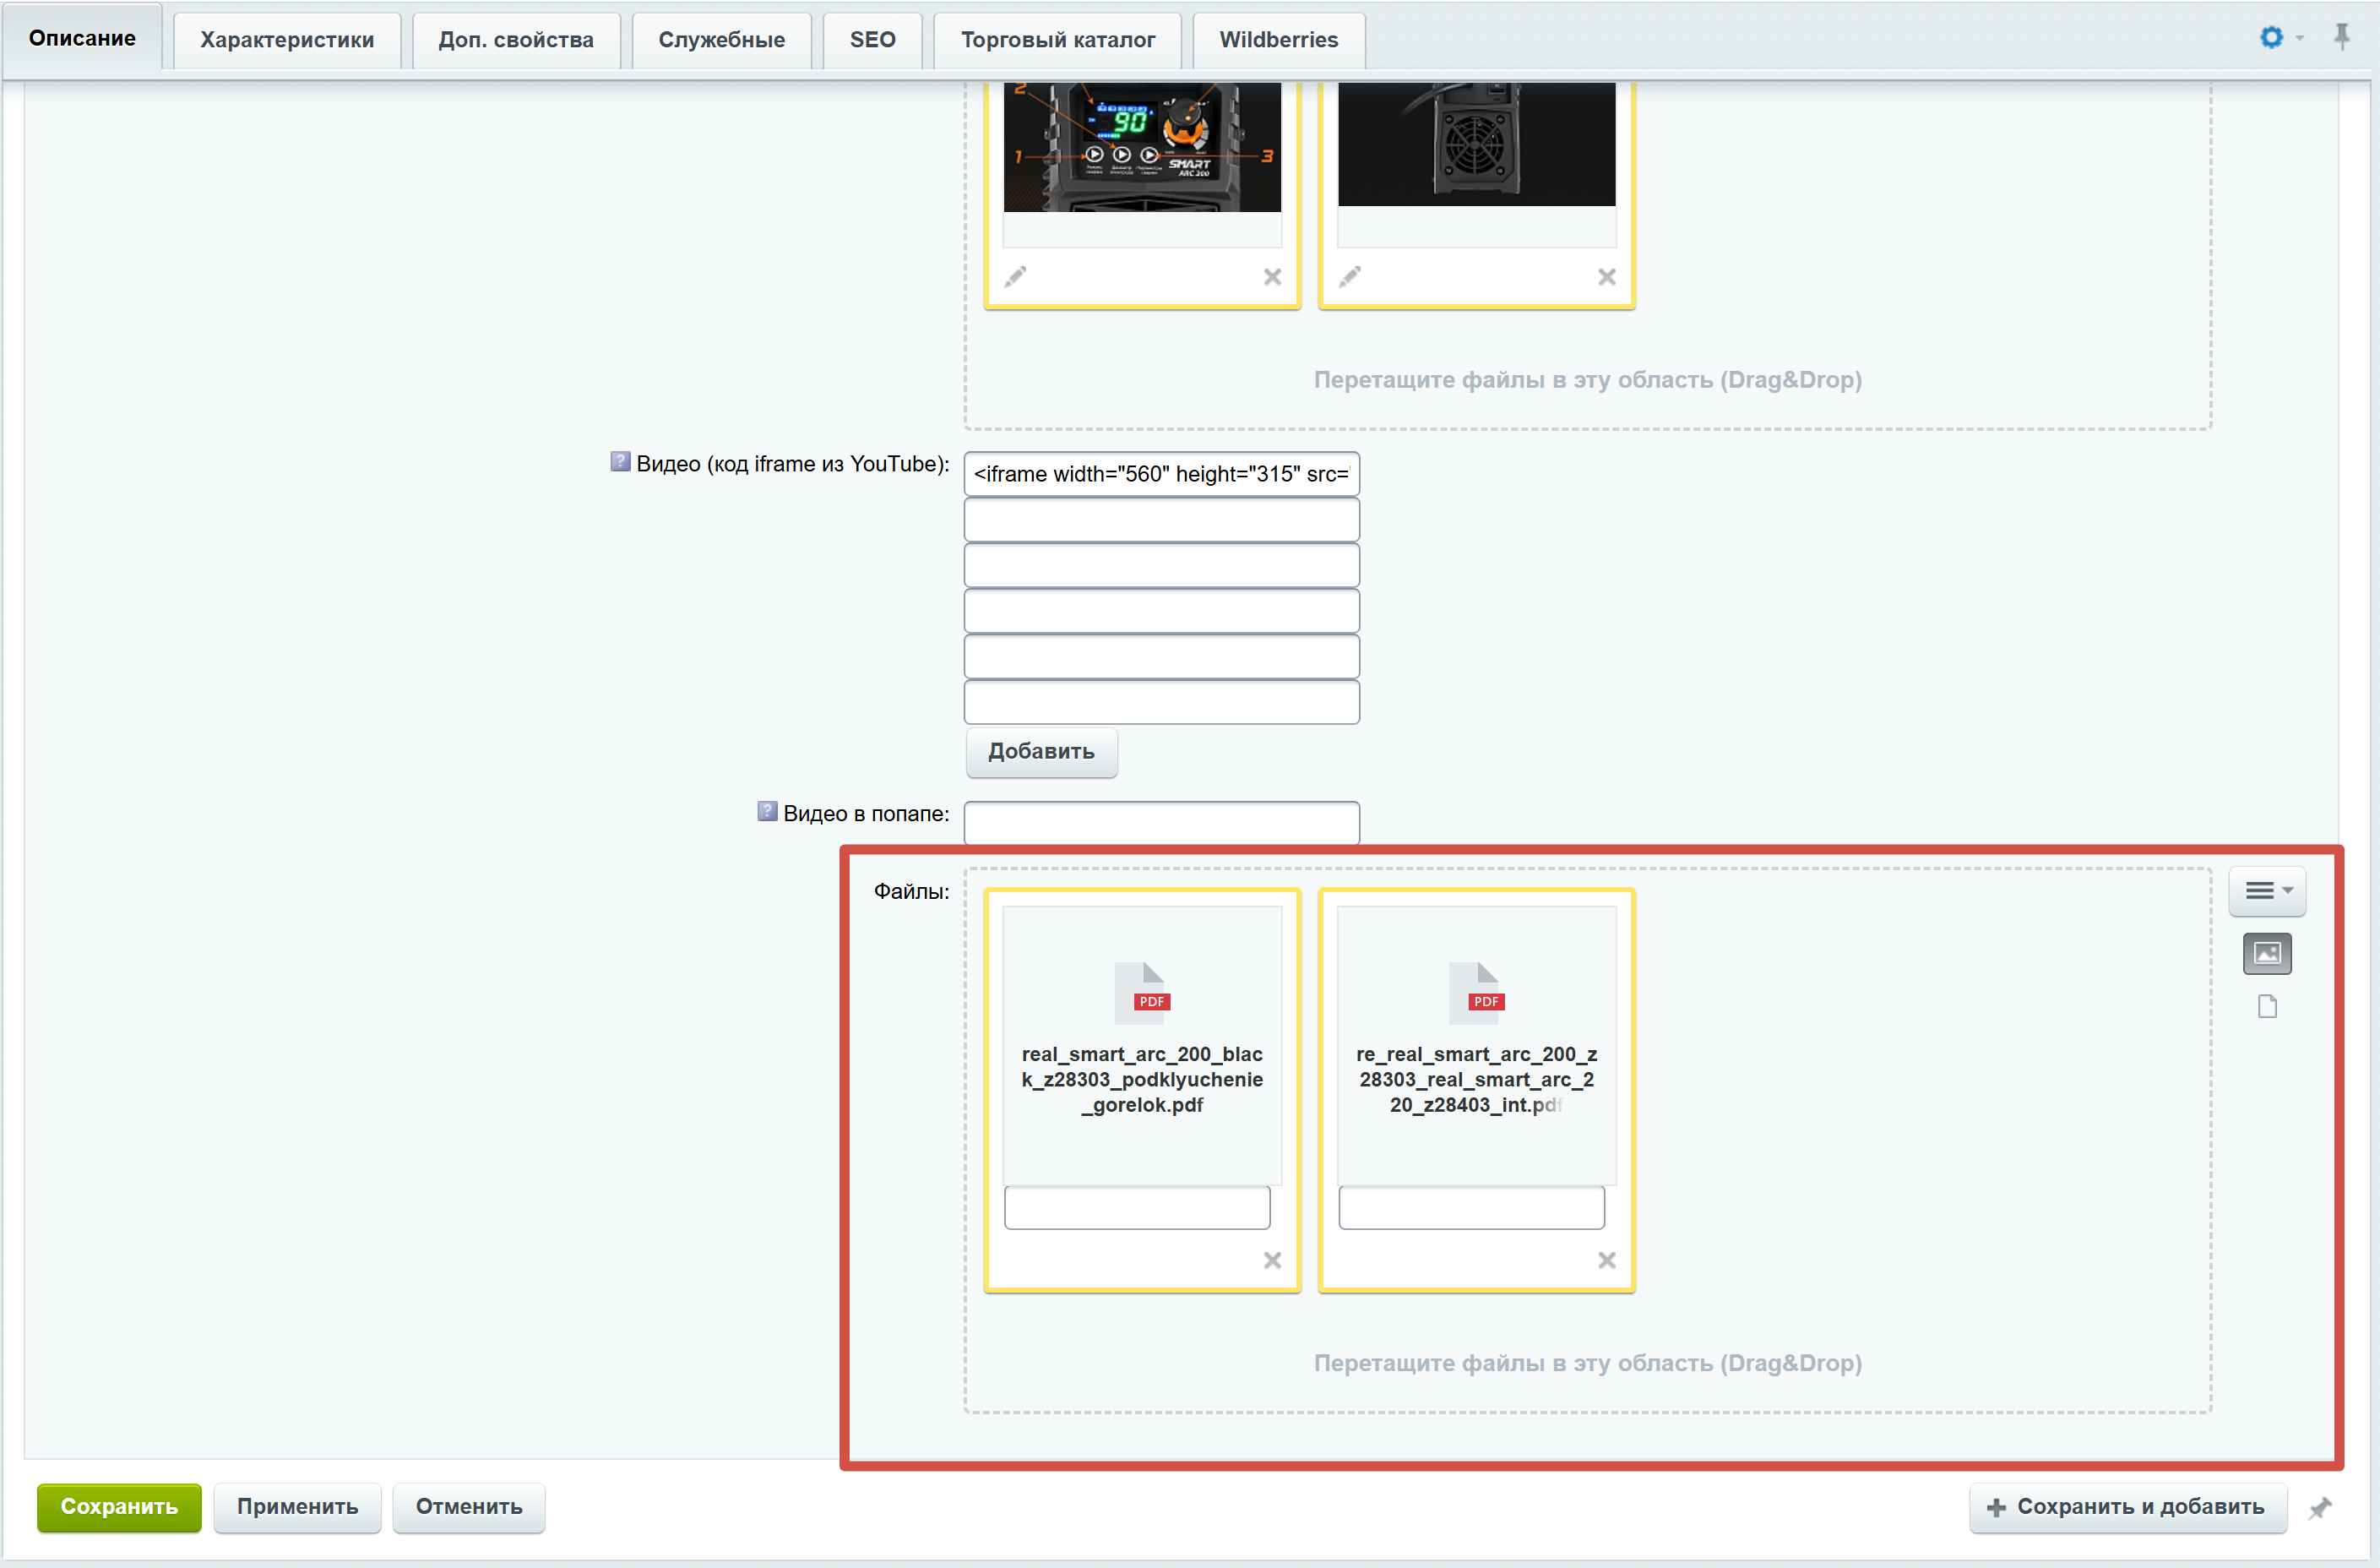Click help icon near YouTube video label

tap(620, 462)
